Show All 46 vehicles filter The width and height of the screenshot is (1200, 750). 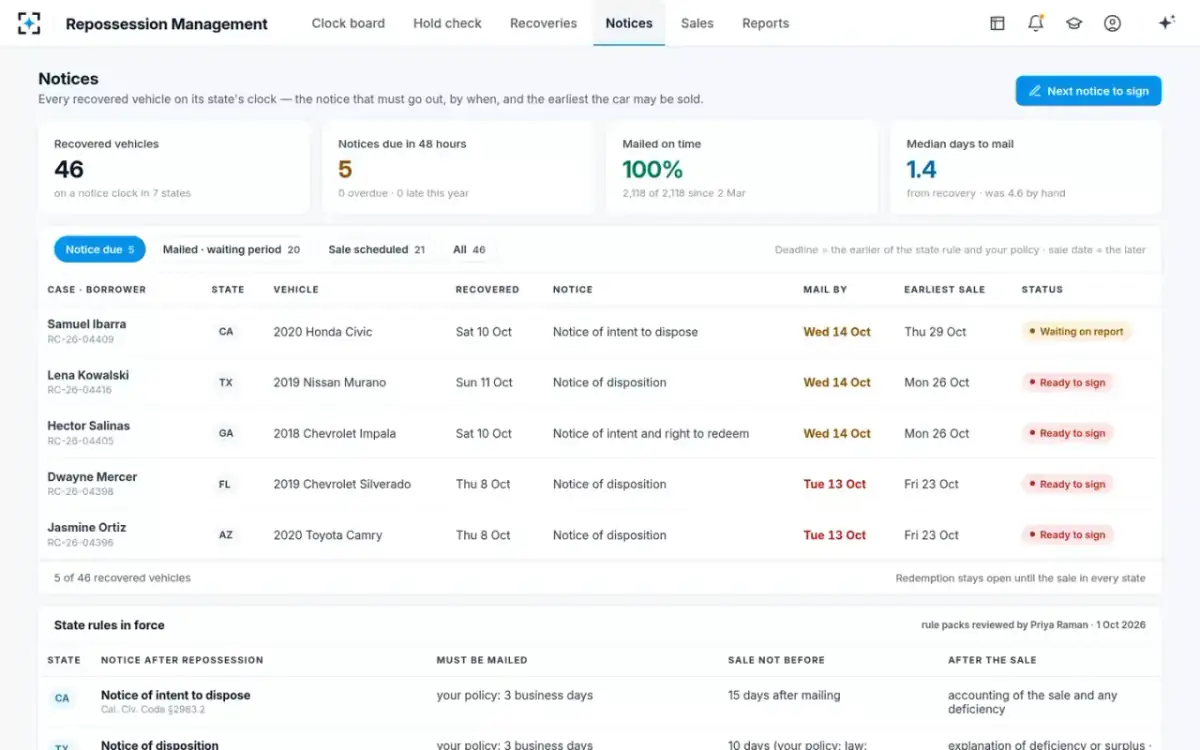tap(469, 250)
